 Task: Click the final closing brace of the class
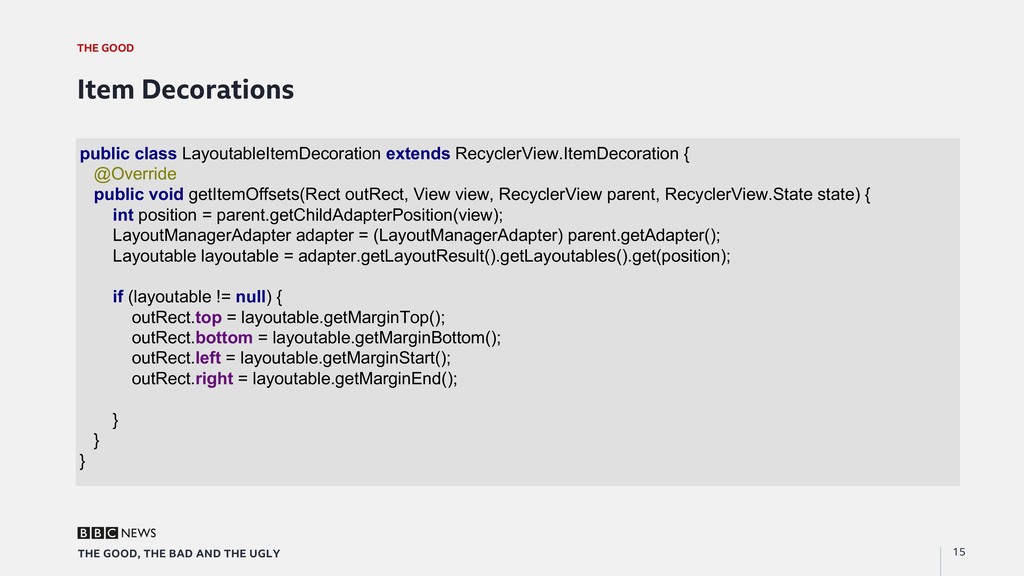[83, 461]
